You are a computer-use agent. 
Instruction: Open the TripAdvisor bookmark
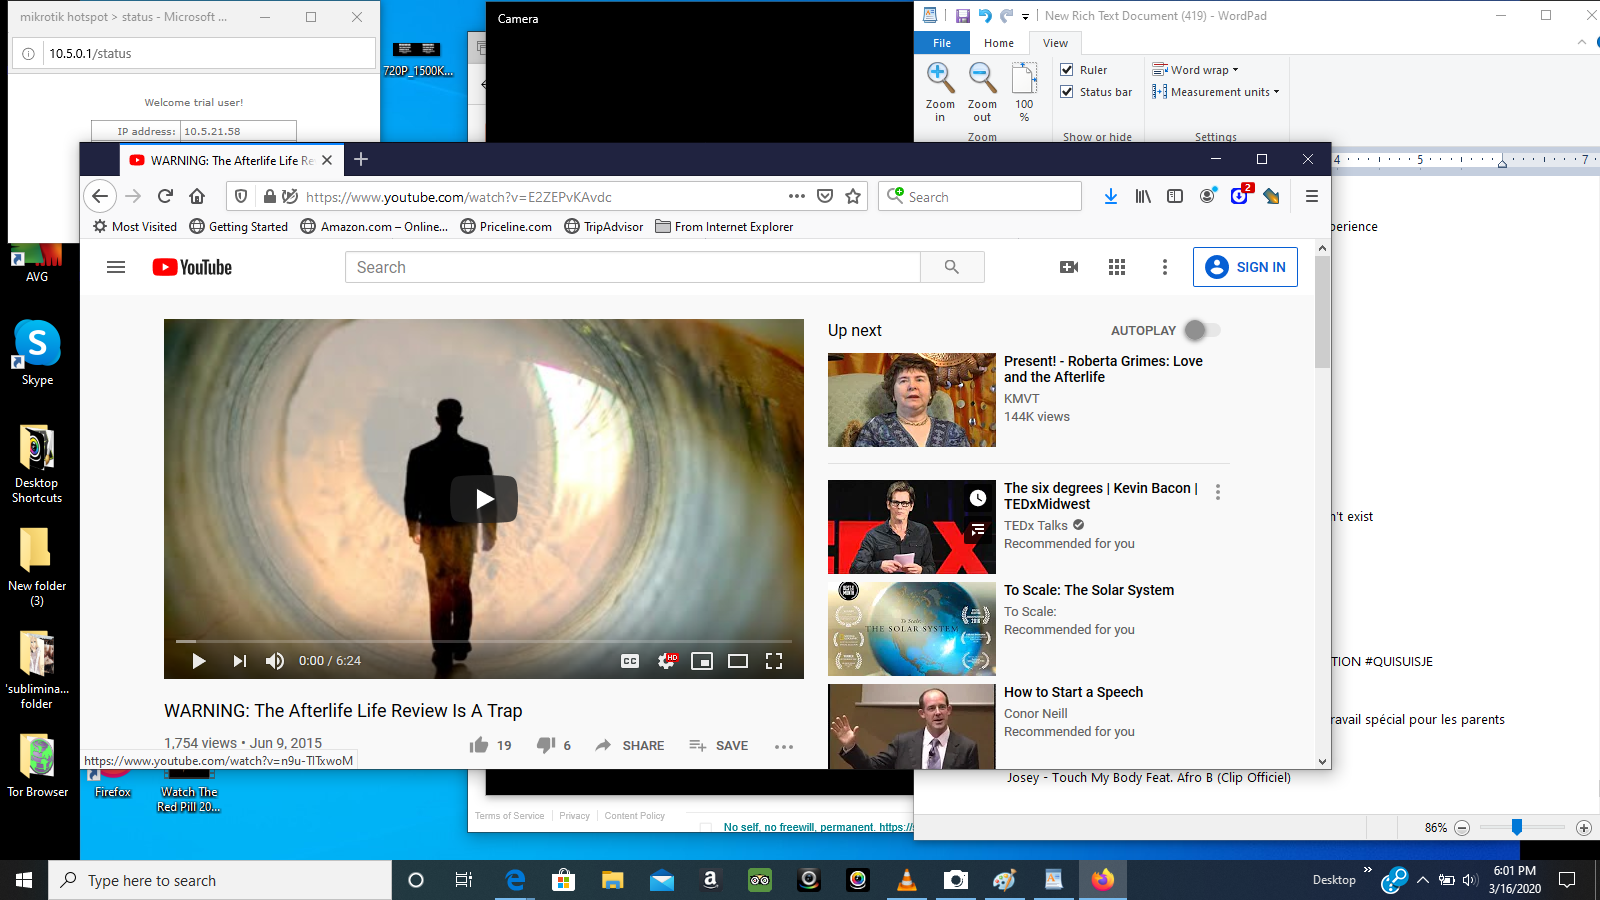(x=604, y=227)
